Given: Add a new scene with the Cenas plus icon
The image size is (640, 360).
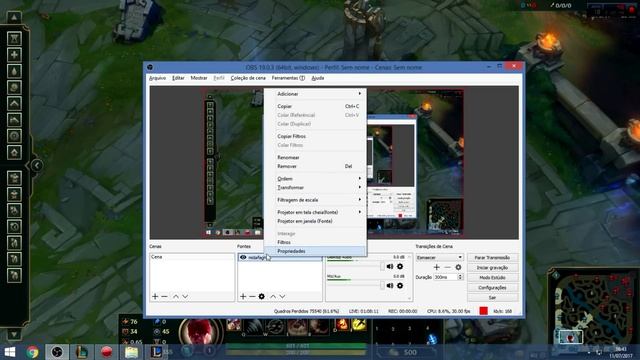Looking at the screenshot, I should (x=155, y=296).
